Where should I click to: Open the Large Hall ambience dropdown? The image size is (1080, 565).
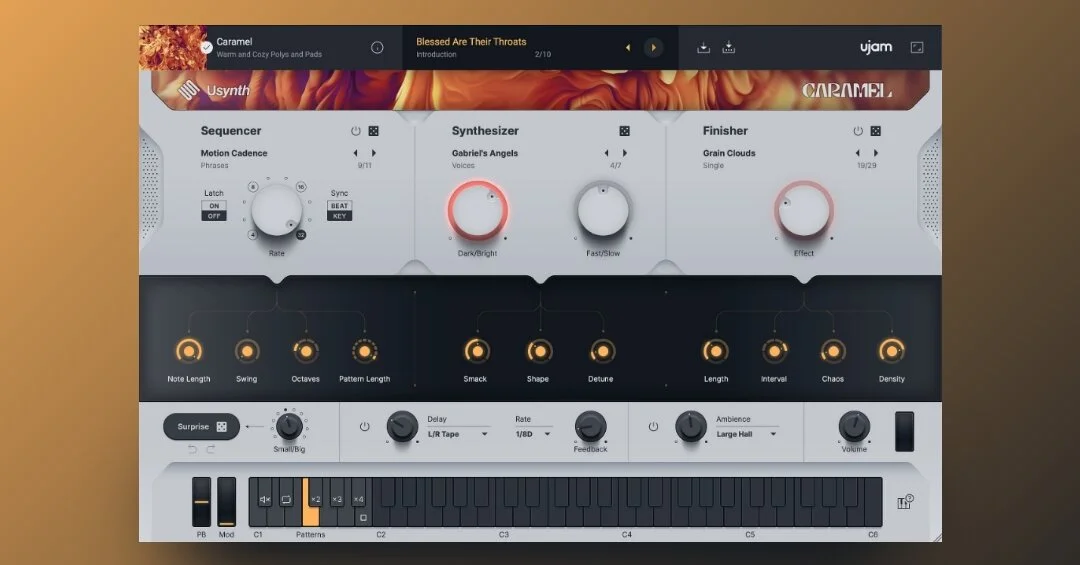coord(747,434)
